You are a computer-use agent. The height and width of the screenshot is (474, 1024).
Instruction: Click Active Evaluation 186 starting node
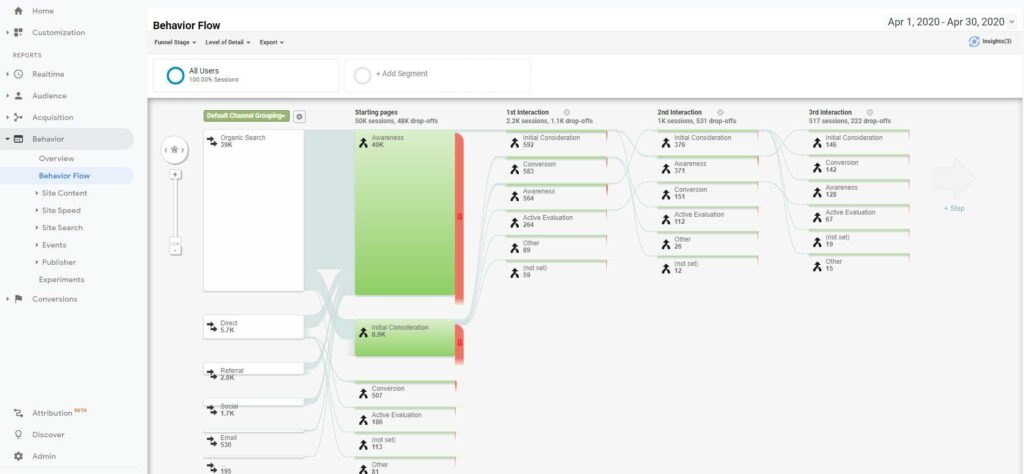tap(406, 418)
